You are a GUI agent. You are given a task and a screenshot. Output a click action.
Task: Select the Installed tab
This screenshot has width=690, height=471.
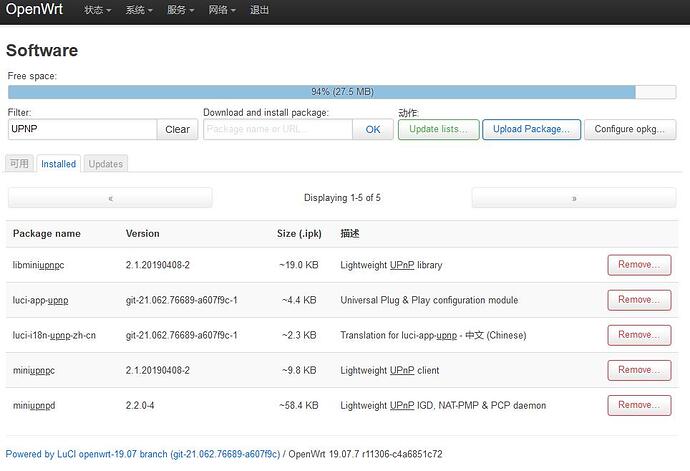59,164
